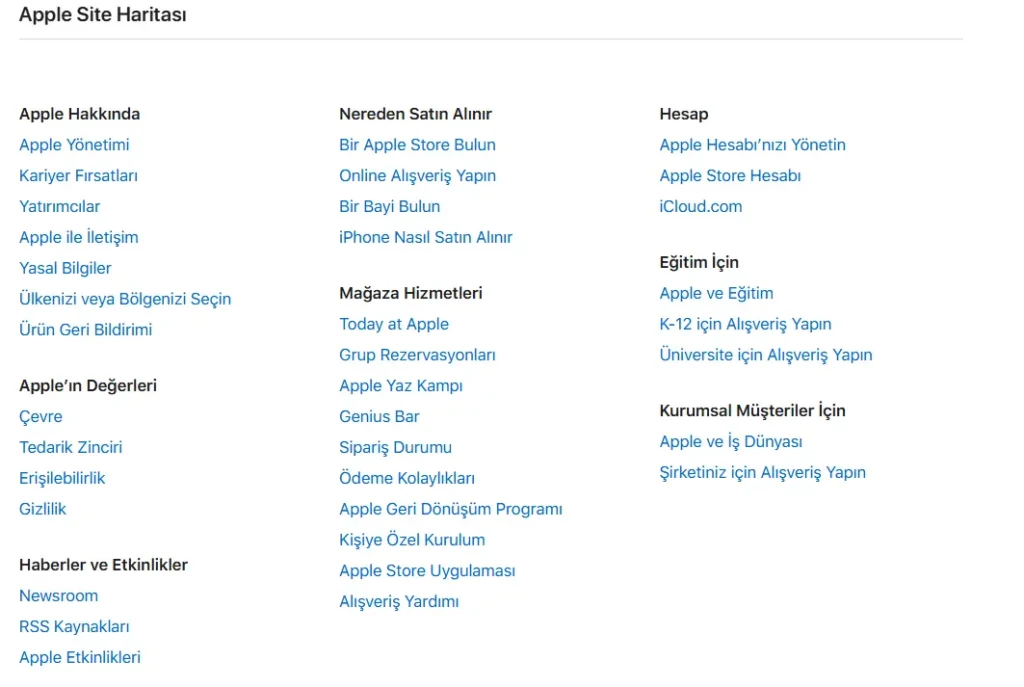Open Apple Yaz Kampı link
Viewport: 1024px width, 687px height.
[x=401, y=386]
